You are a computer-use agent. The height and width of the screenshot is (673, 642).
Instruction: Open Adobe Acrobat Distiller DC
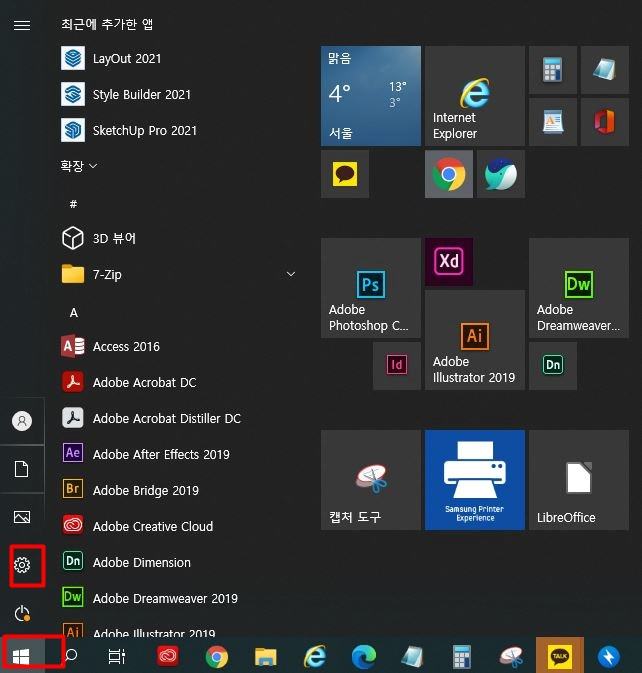pos(178,418)
